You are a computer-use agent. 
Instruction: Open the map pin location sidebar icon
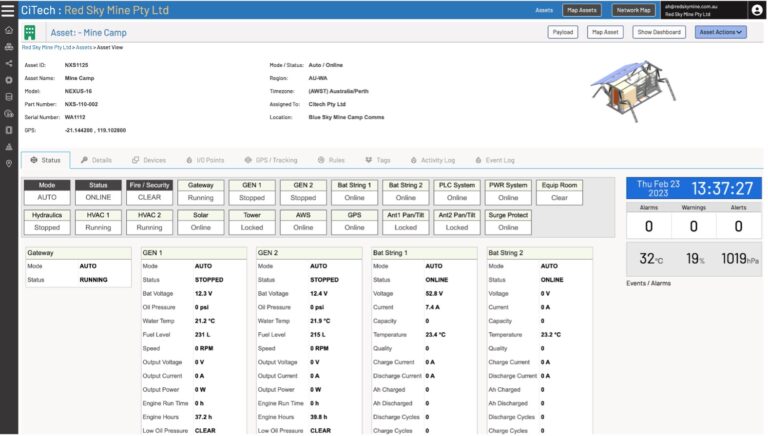point(9,164)
